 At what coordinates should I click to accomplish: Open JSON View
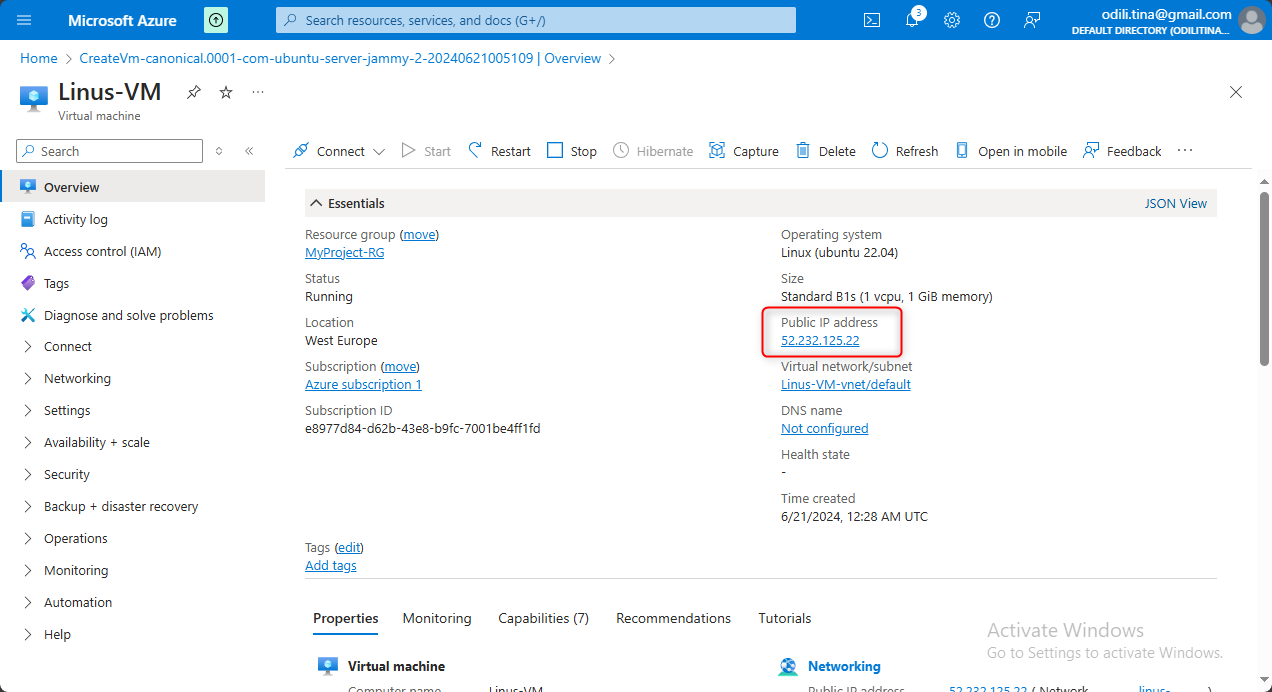1176,203
